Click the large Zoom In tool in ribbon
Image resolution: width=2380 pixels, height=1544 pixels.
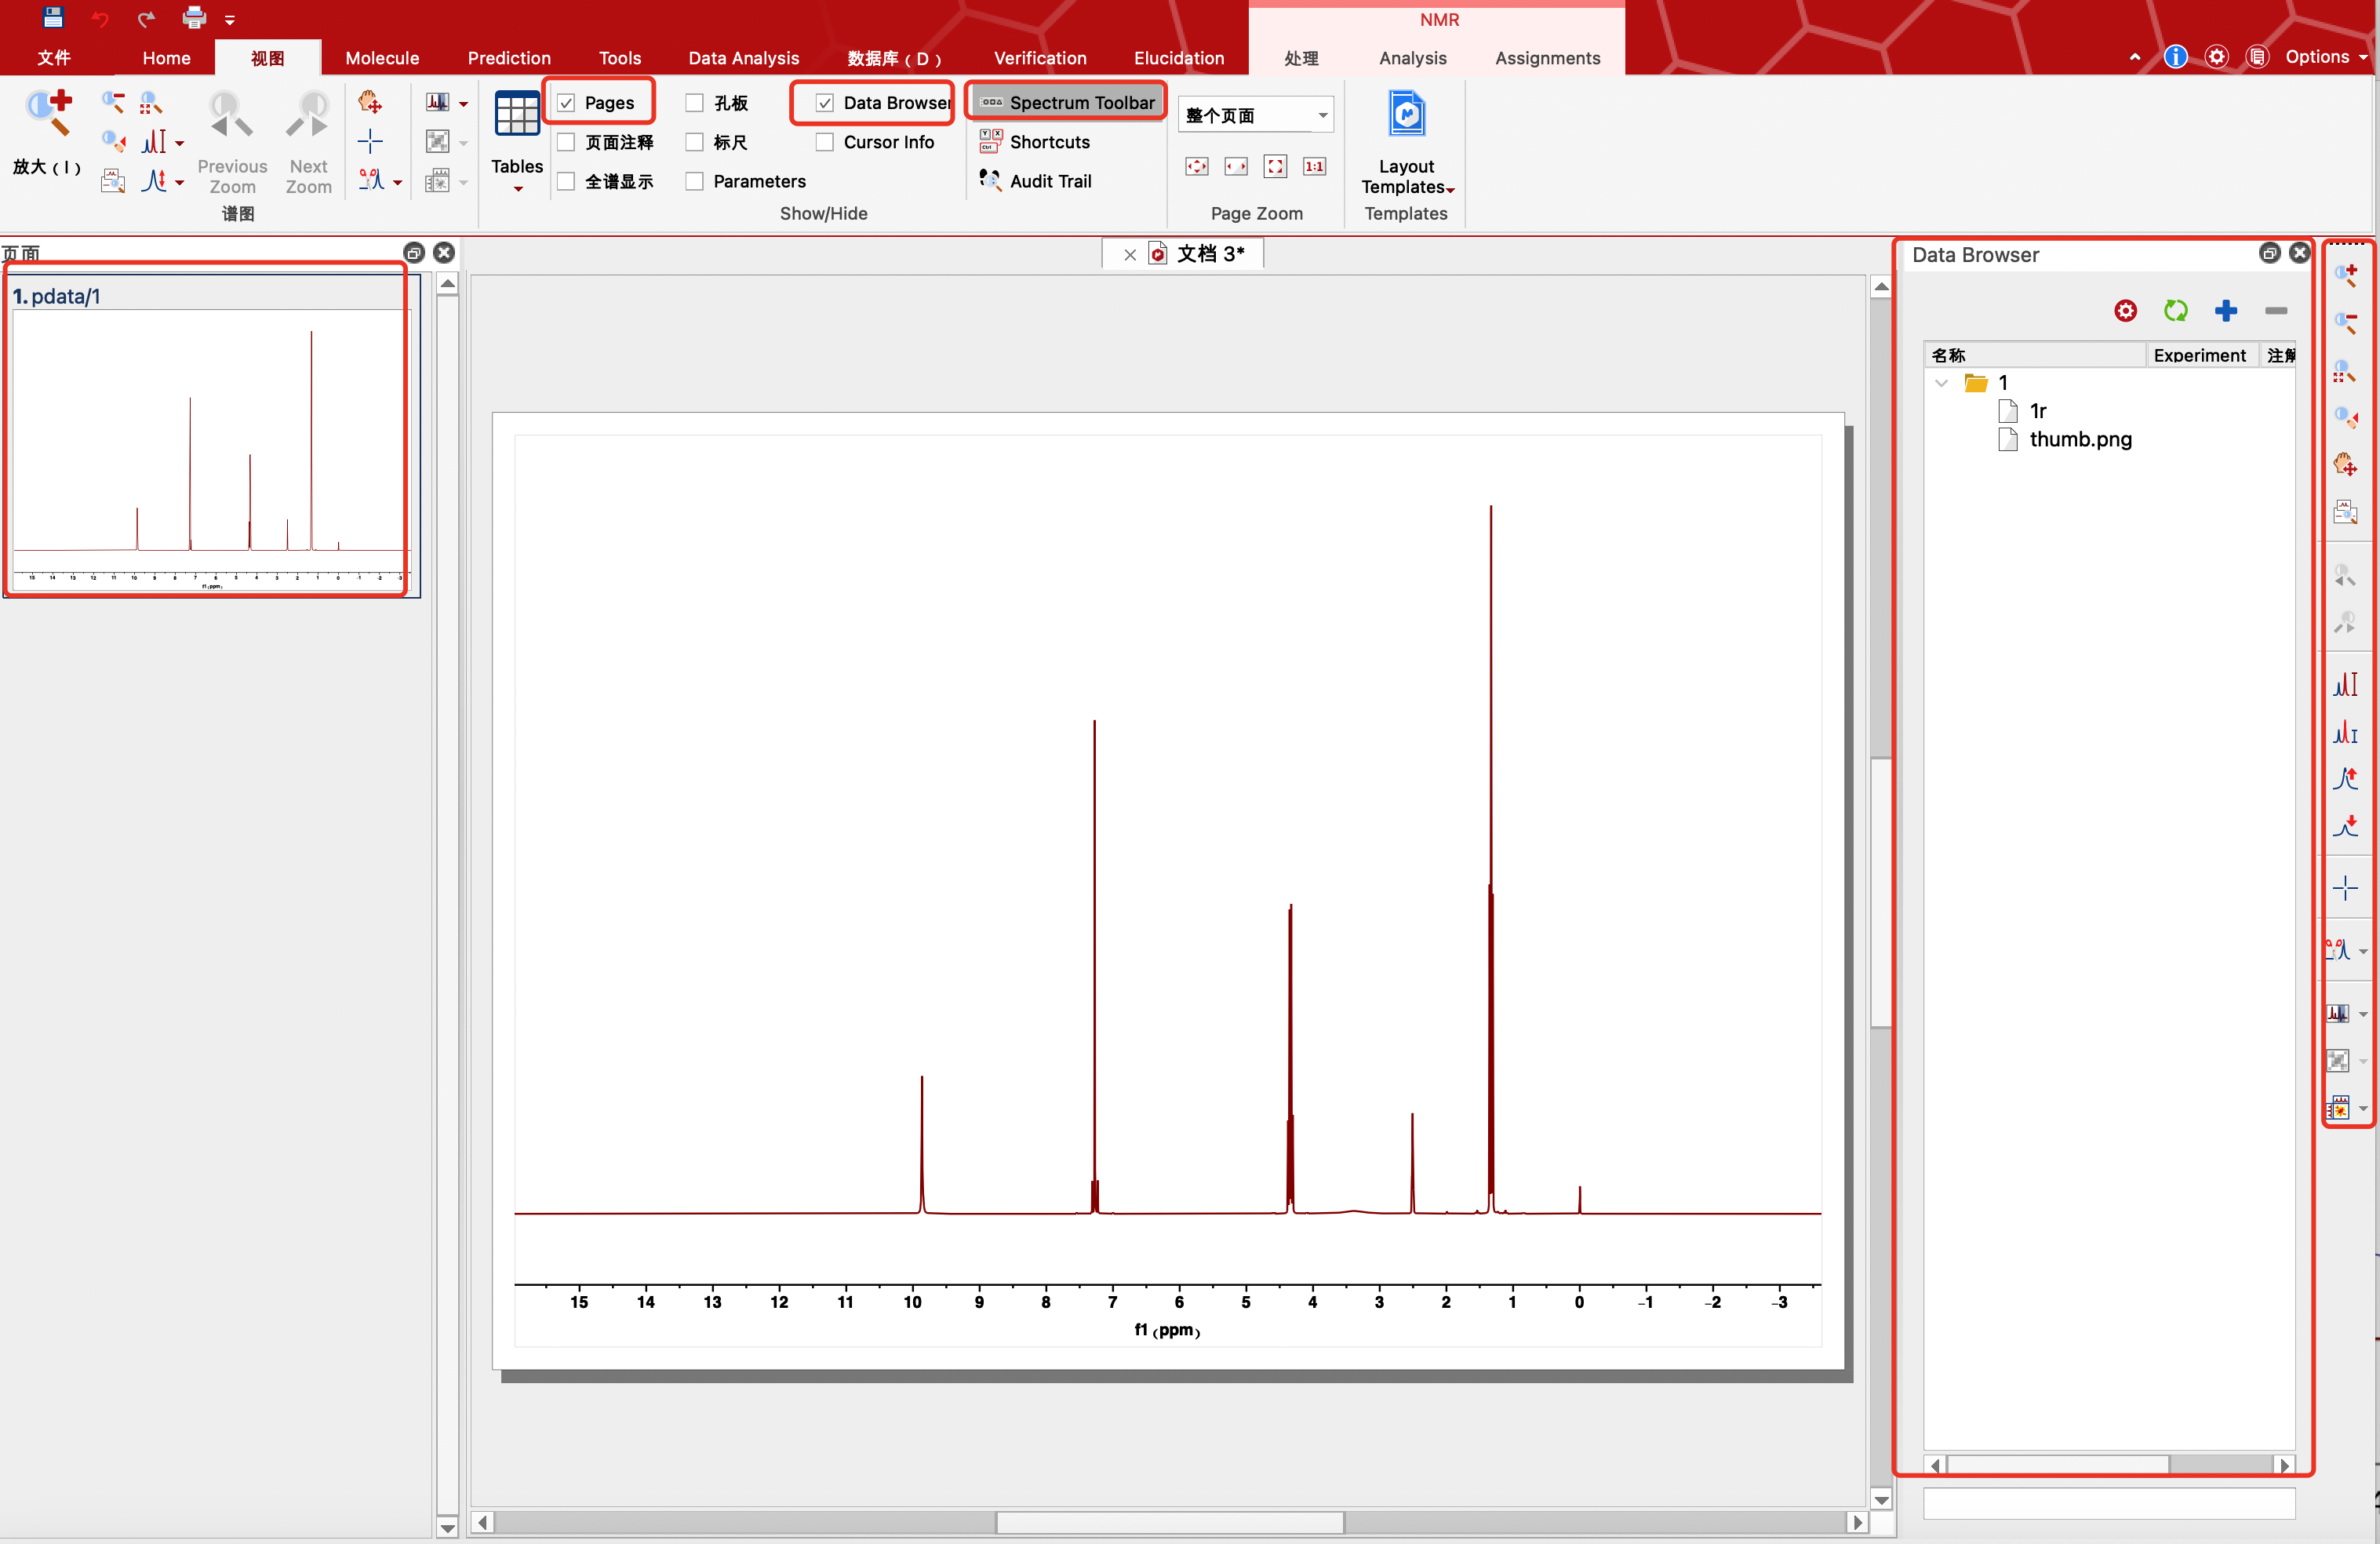48,113
